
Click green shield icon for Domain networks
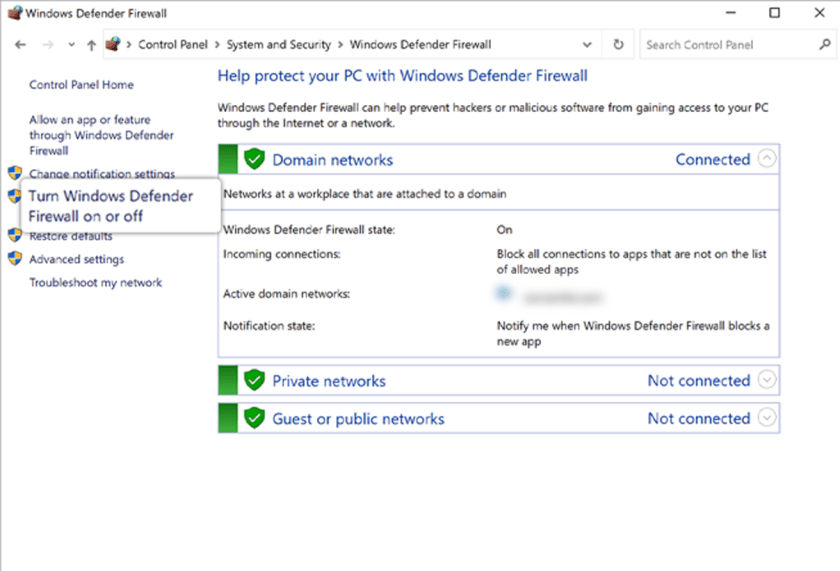[x=254, y=159]
